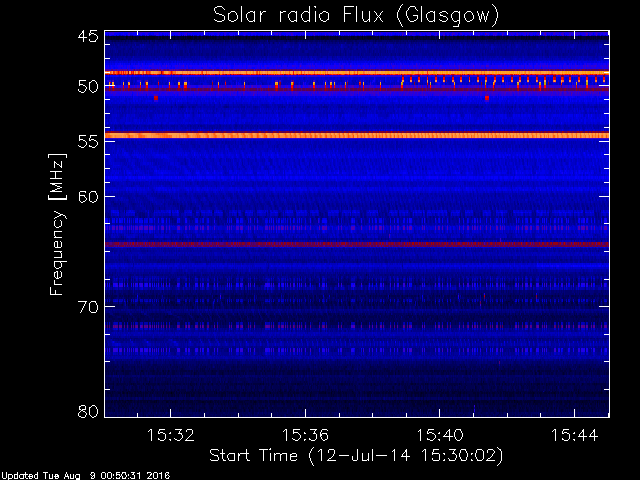640x480 pixels.
Task: Click the red marker square near 15:31
Action: tap(156, 98)
